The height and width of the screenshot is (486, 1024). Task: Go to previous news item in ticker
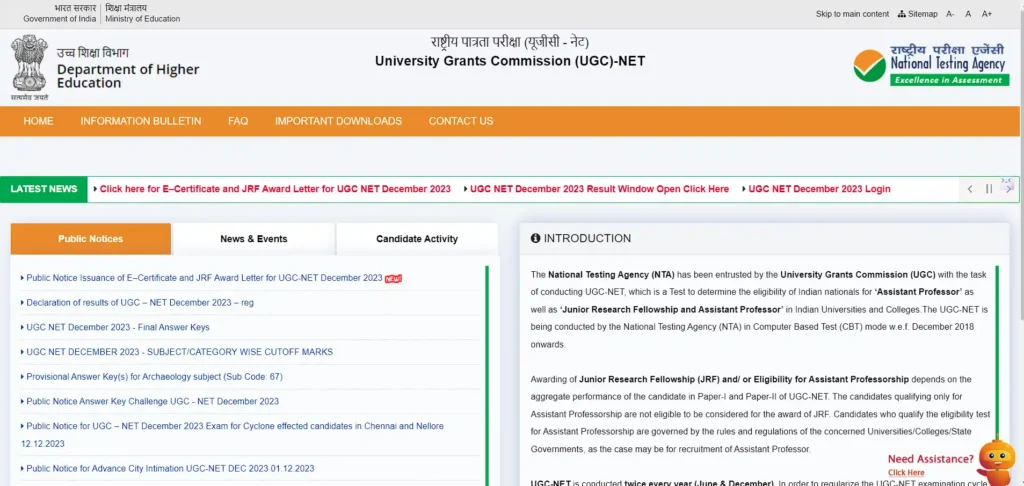[970, 189]
